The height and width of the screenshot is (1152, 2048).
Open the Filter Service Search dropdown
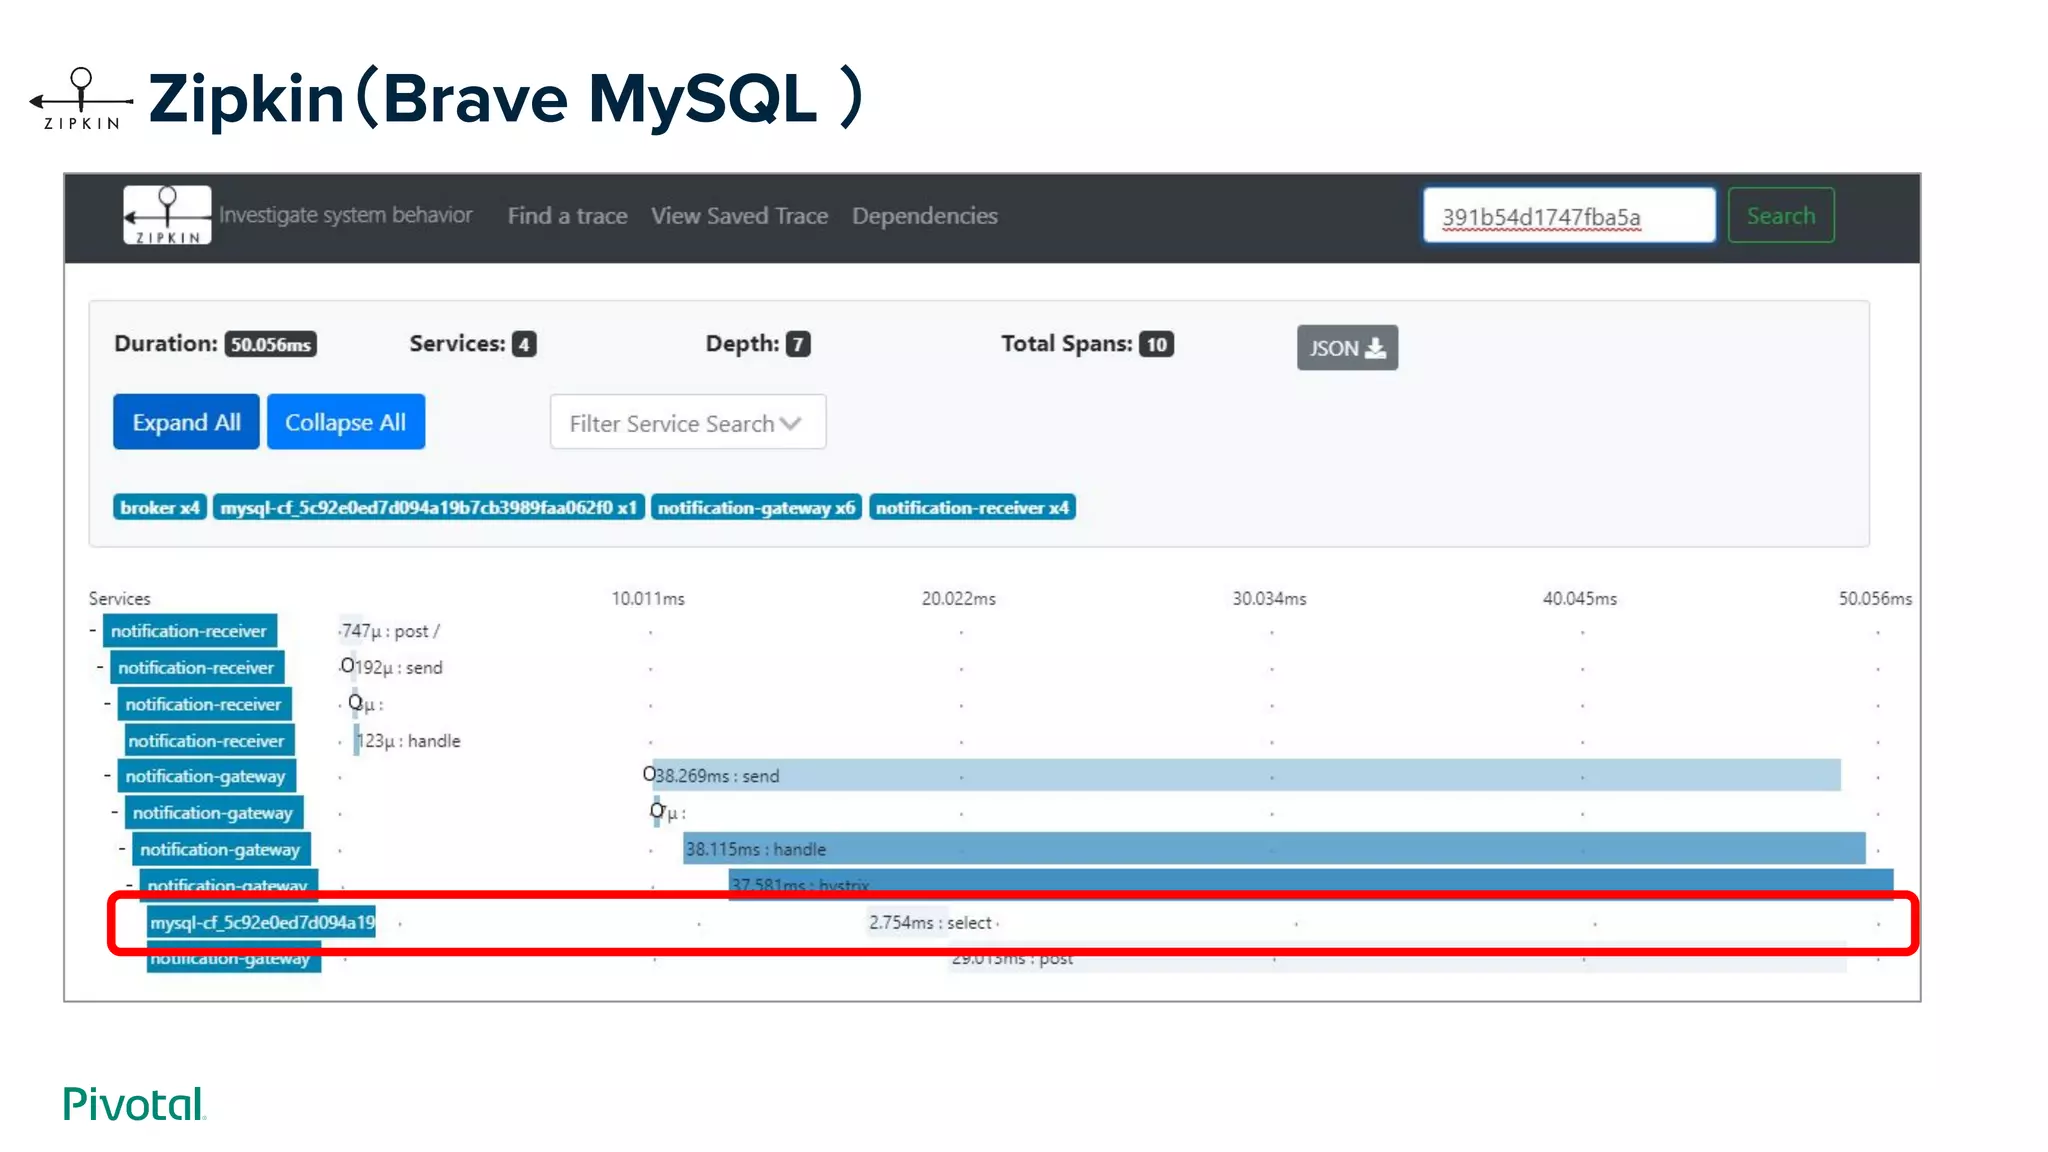(688, 422)
